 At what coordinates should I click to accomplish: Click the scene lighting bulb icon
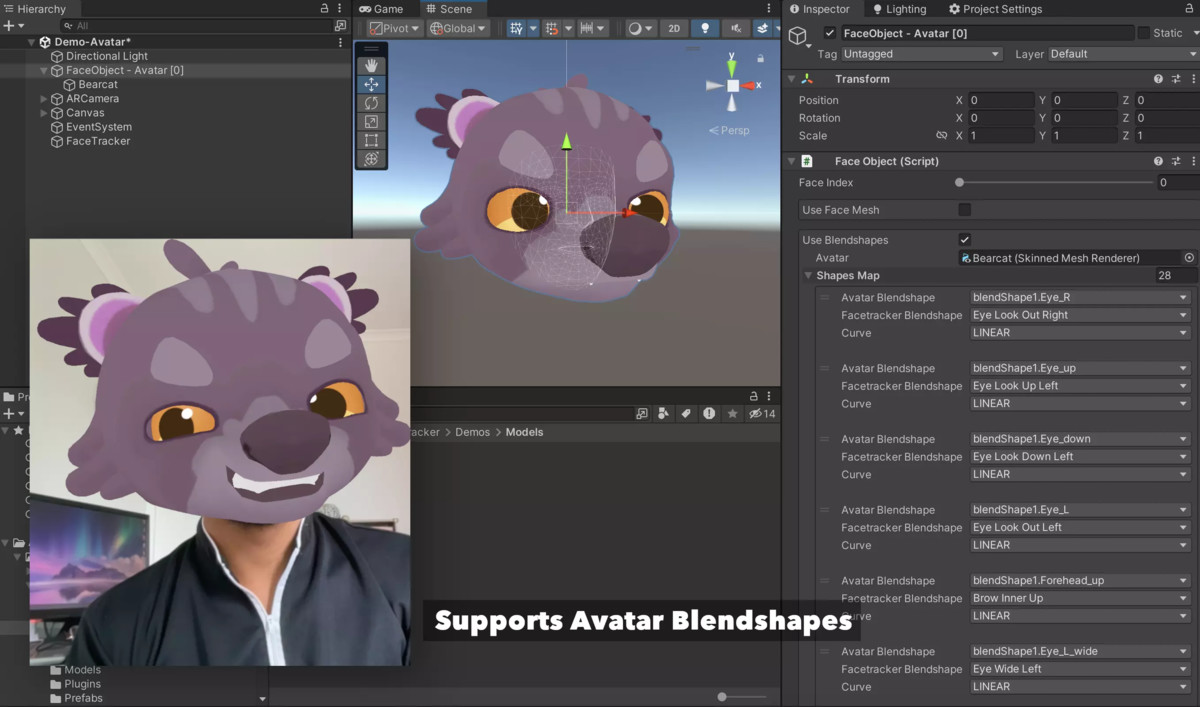point(706,29)
